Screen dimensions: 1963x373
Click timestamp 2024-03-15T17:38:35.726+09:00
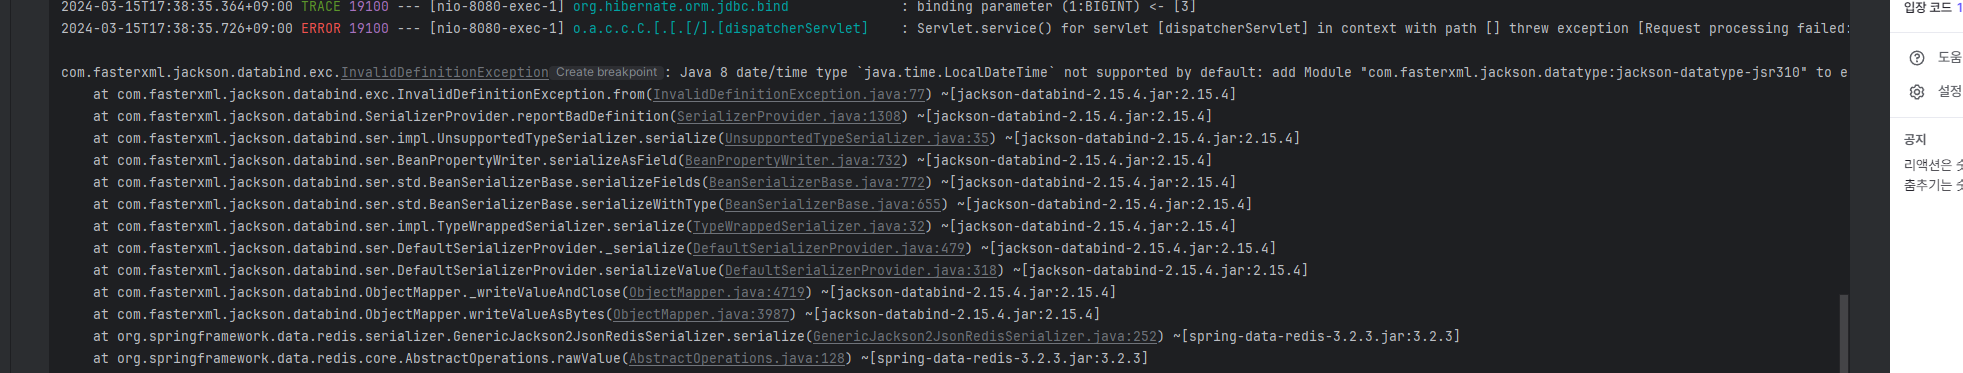click(x=177, y=29)
